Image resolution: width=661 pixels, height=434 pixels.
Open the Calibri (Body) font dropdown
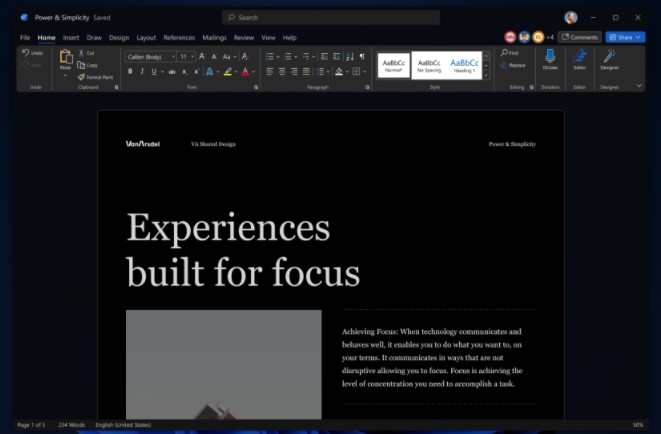pyautogui.click(x=150, y=57)
